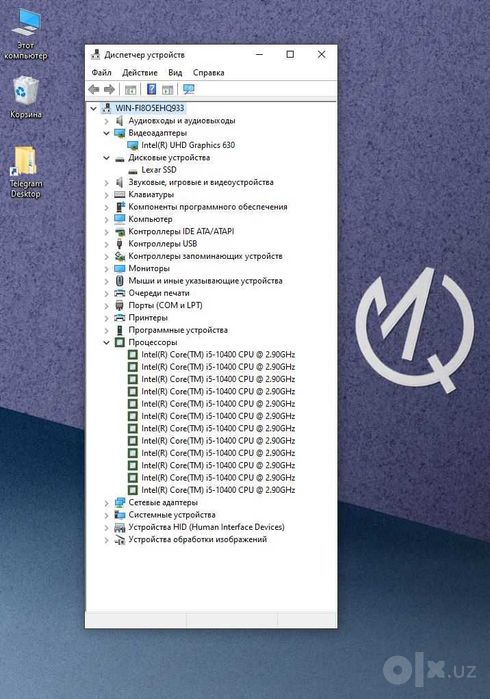This screenshot has height=699, width=490.
Task: Click the Back arrow toolbar icon
Action: coord(94,89)
